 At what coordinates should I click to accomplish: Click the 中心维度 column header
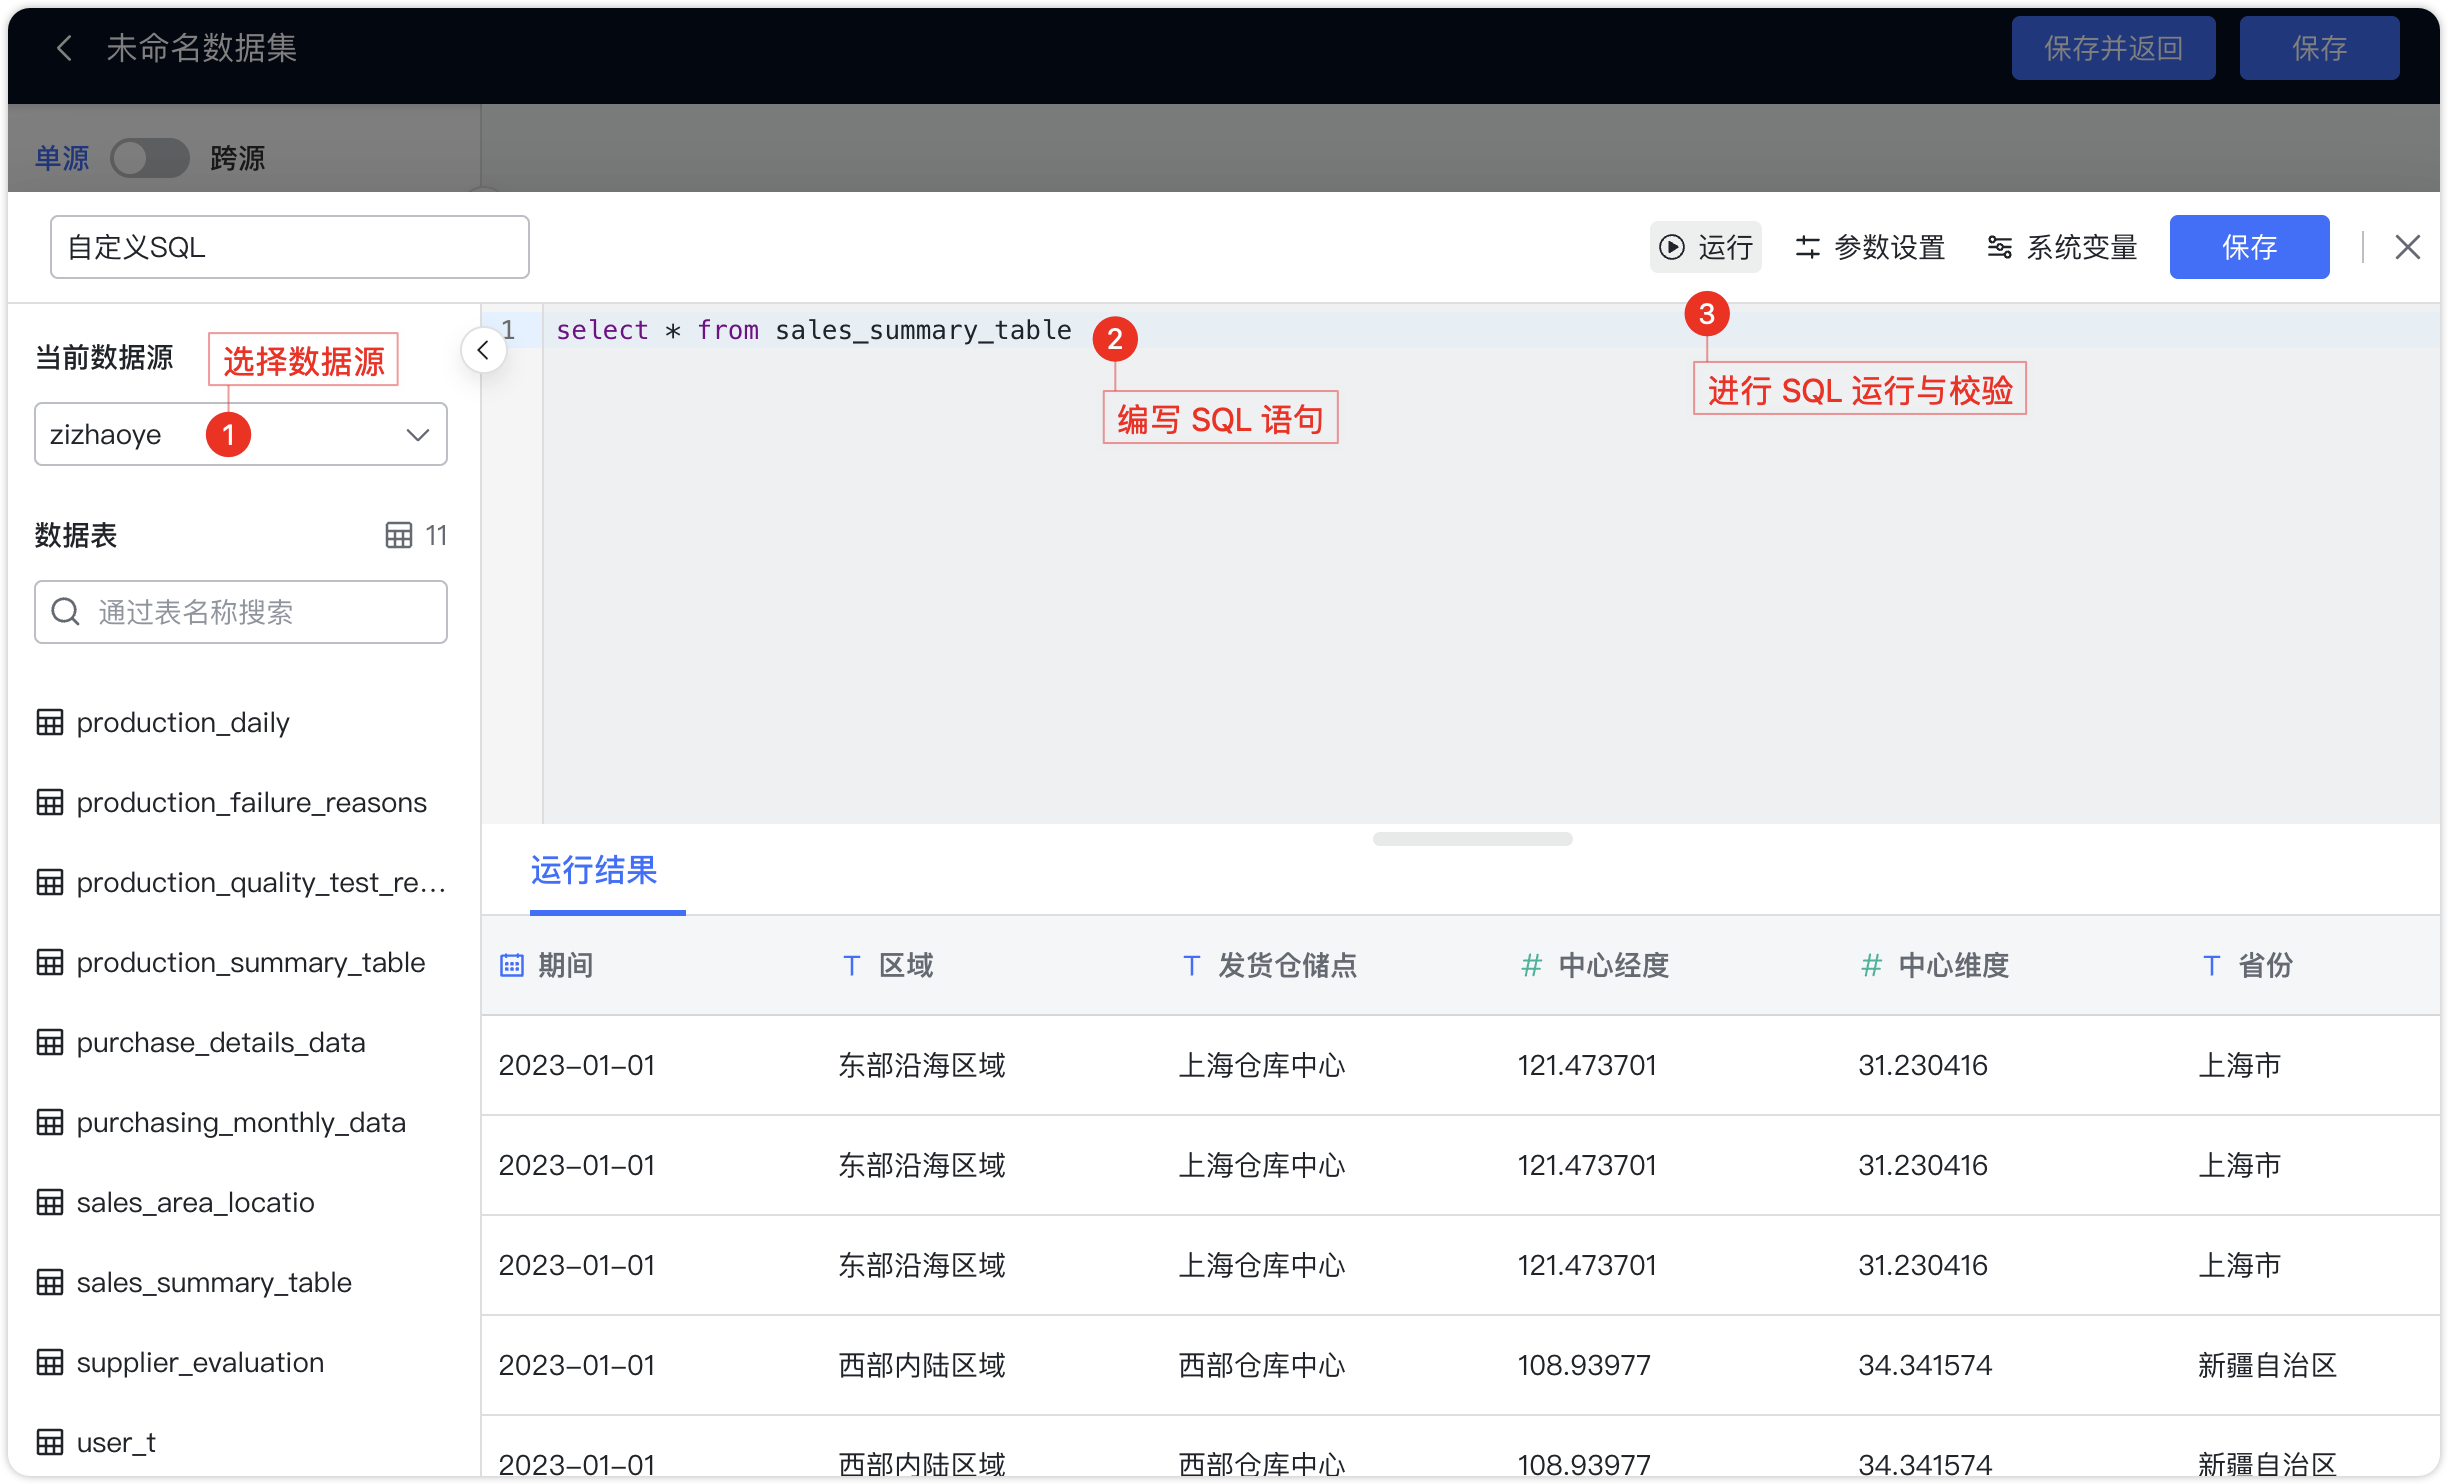click(1954, 965)
